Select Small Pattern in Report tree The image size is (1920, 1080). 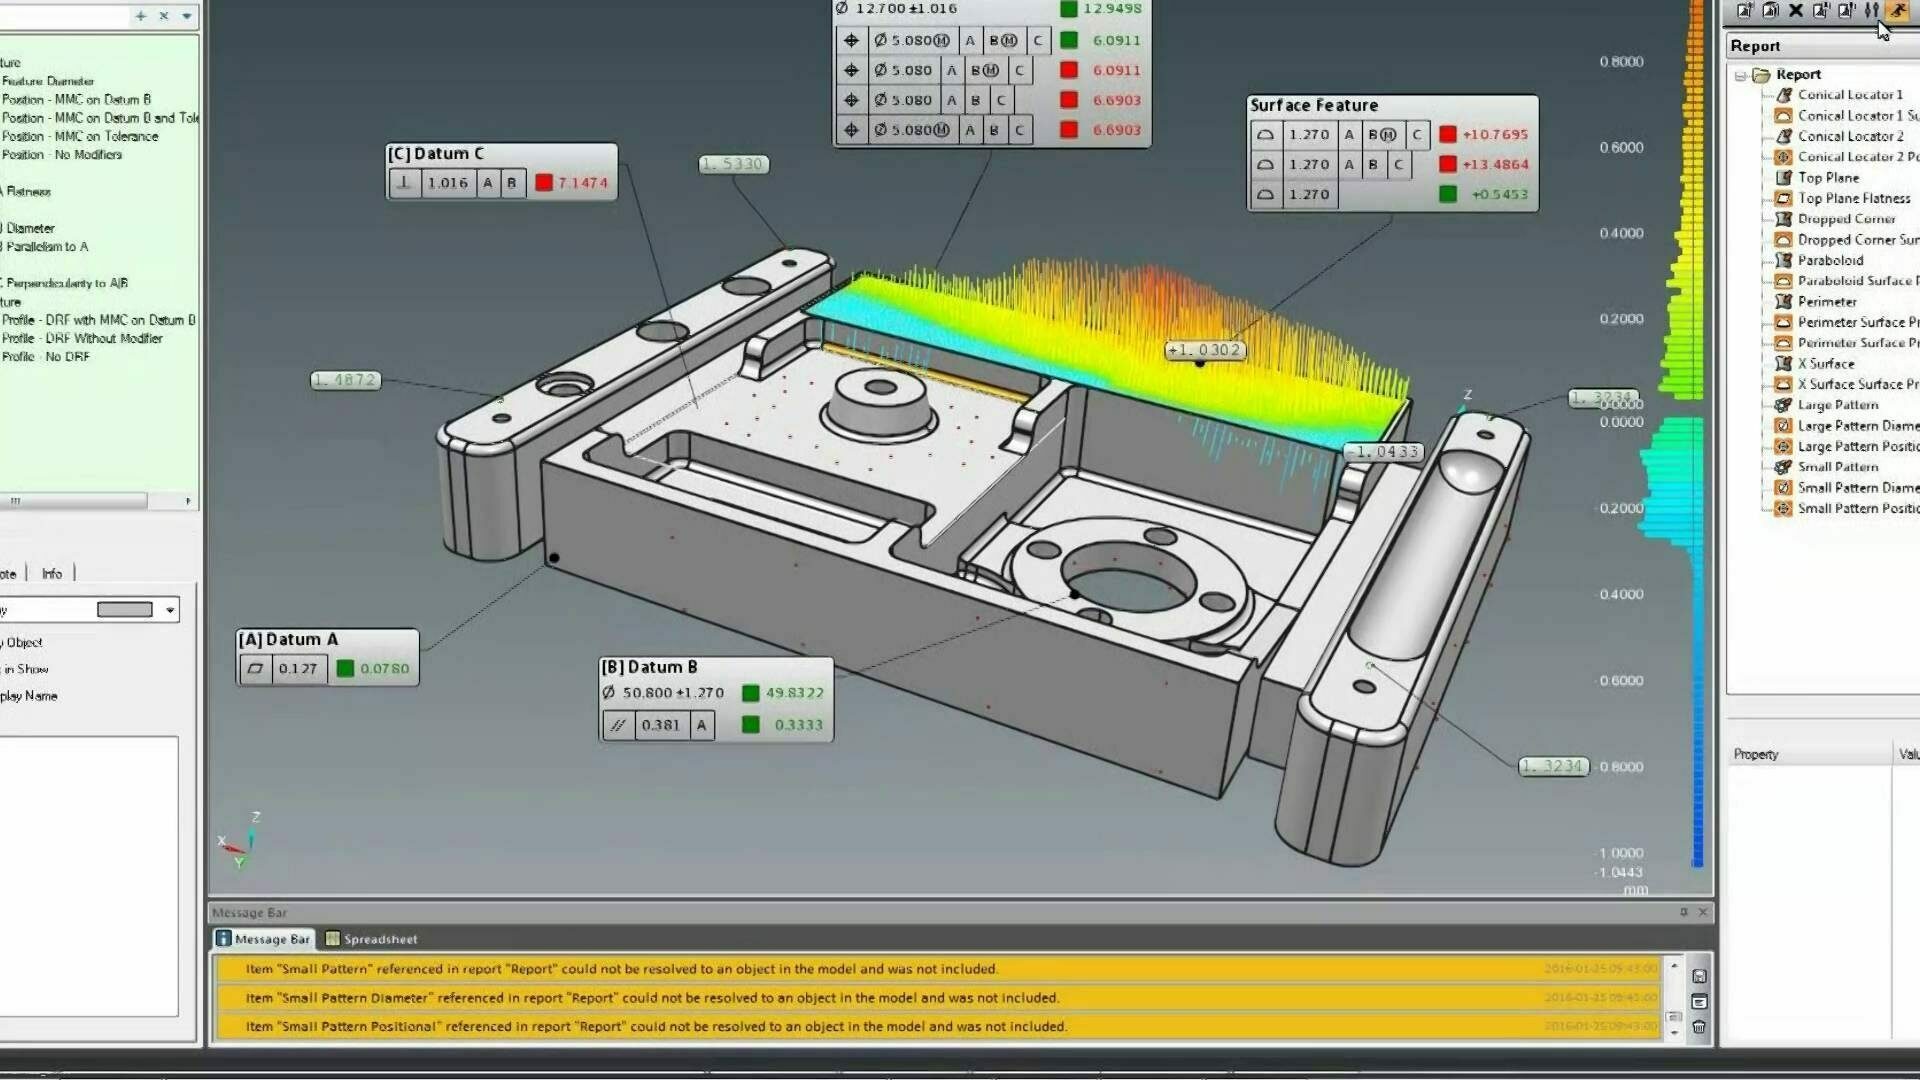(x=1838, y=467)
